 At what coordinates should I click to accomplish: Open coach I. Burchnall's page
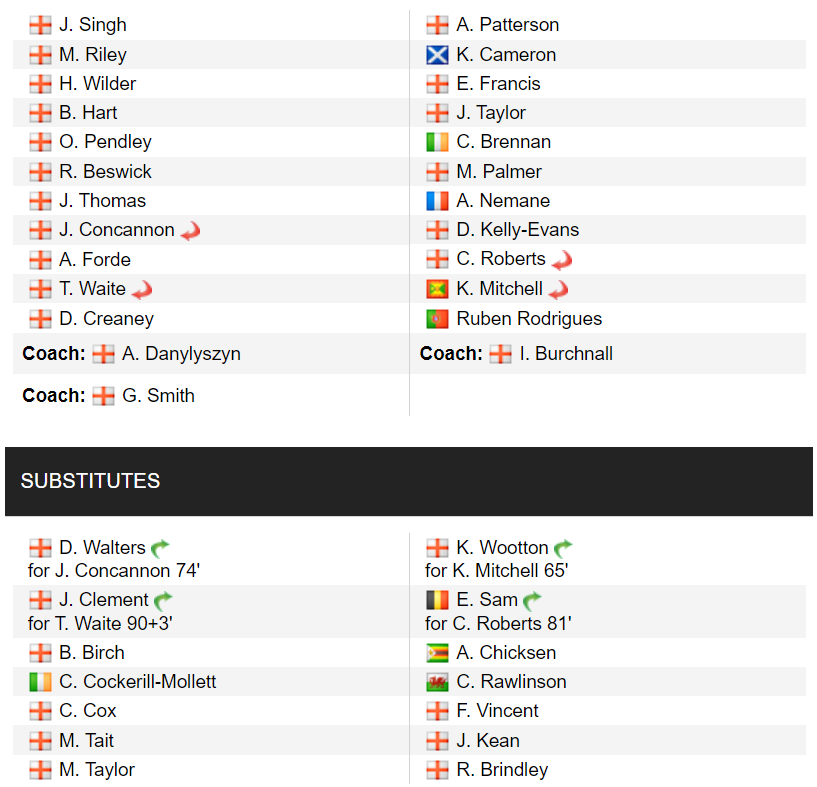click(565, 354)
